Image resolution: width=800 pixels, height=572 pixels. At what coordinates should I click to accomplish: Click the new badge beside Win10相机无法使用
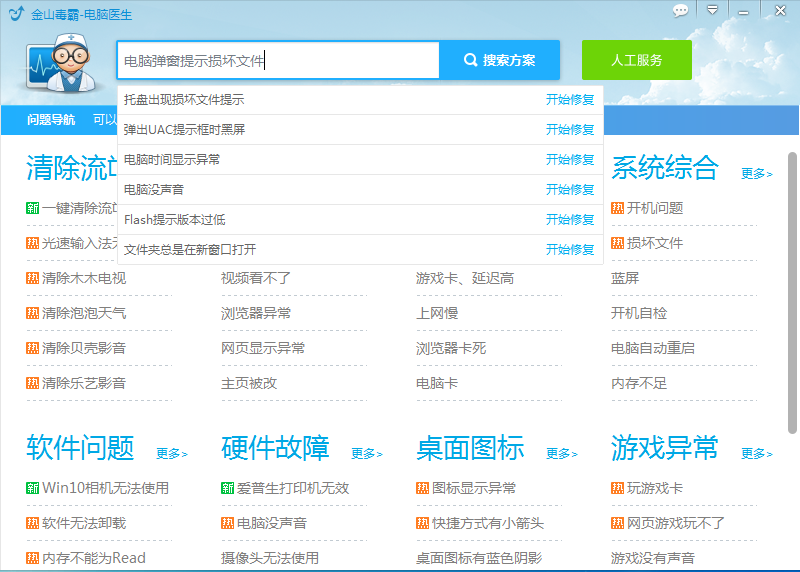pyautogui.click(x=33, y=488)
